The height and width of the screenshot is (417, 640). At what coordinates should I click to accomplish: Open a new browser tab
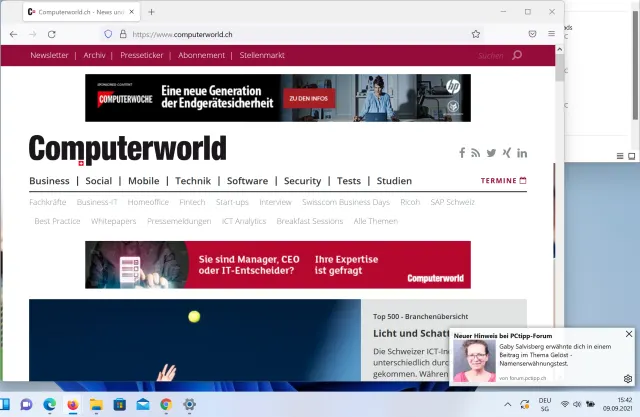tap(151, 12)
